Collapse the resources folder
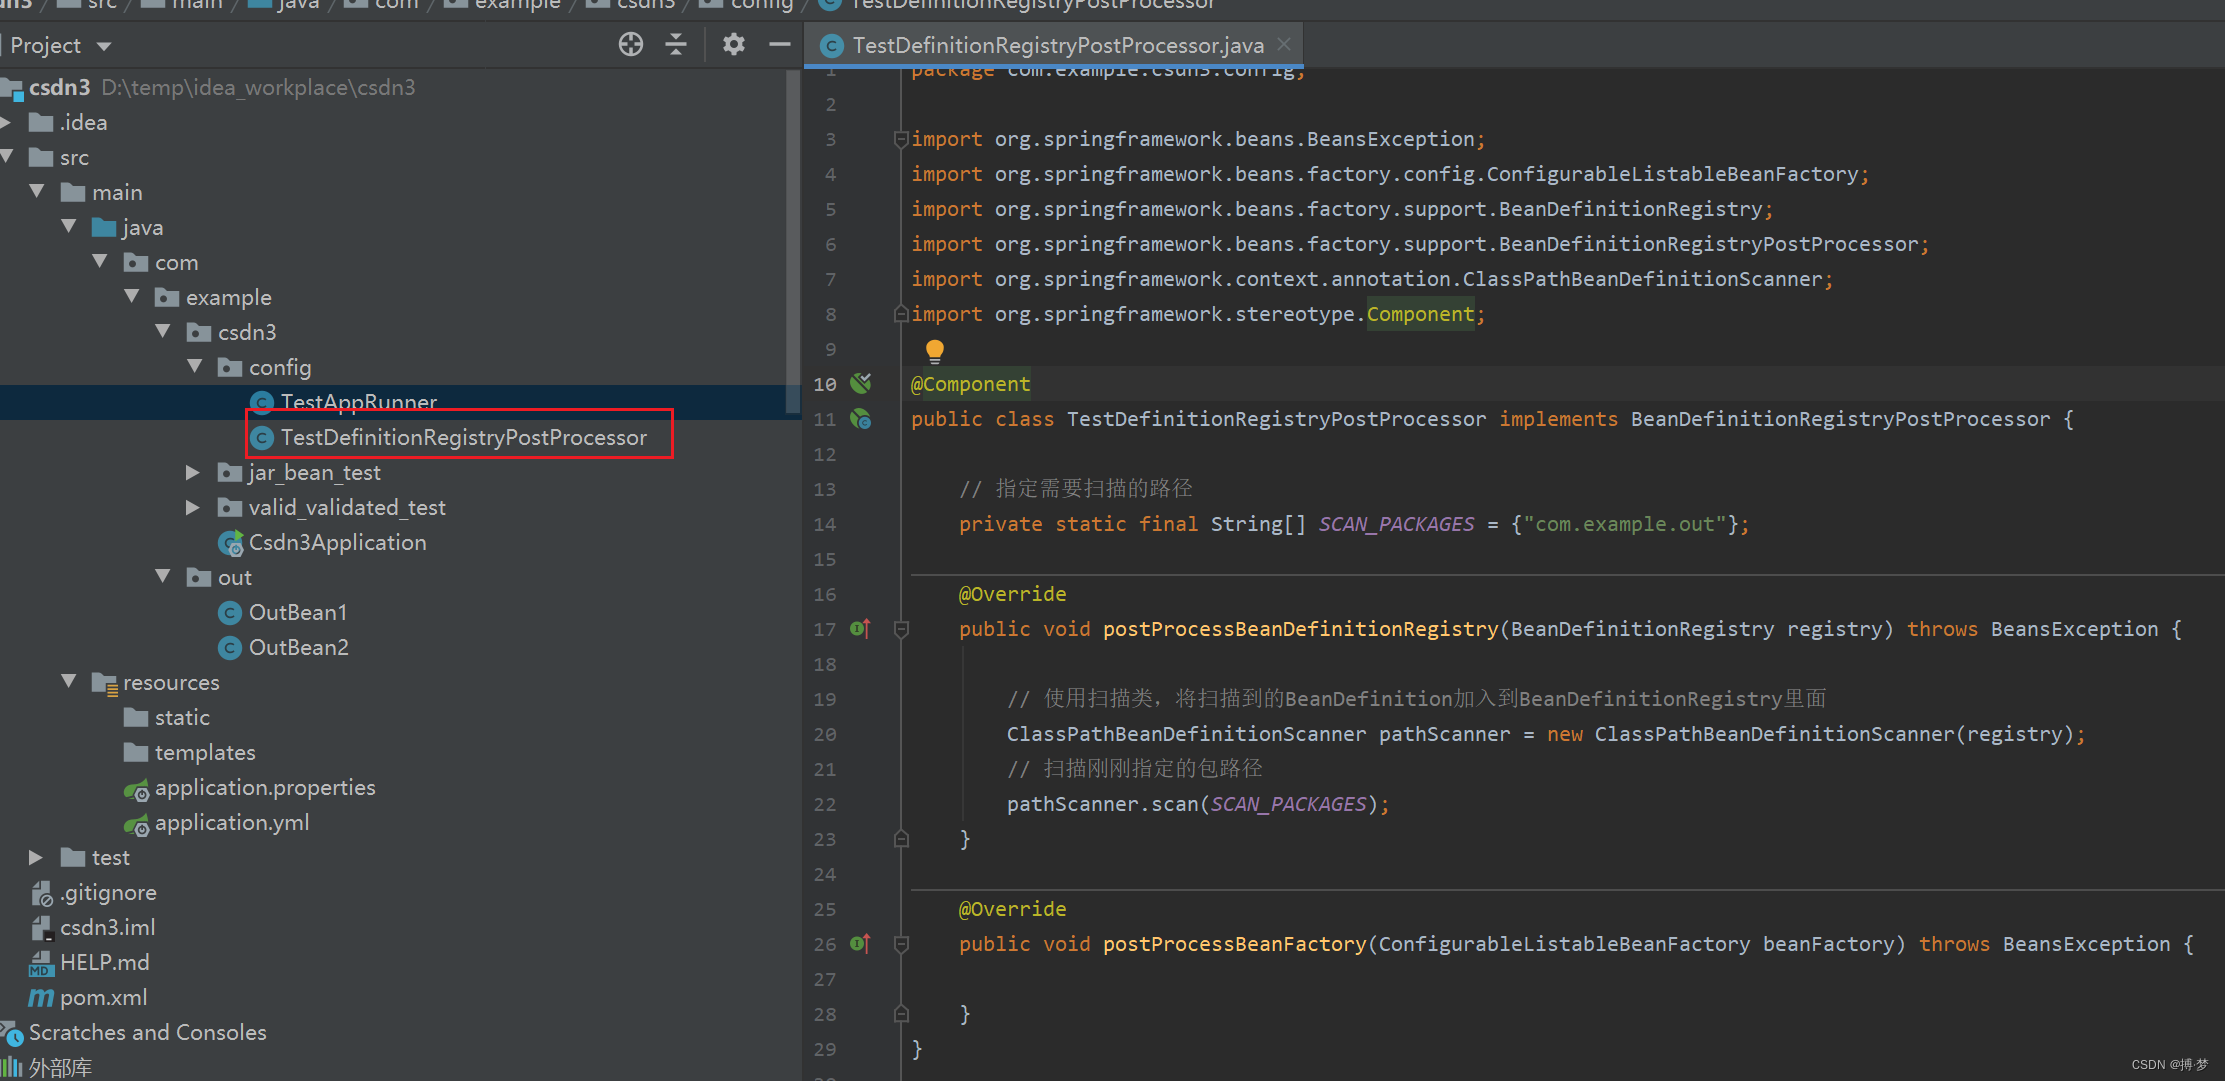This screenshot has height=1081, width=2225. pyautogui.click(x=69, y=681)
